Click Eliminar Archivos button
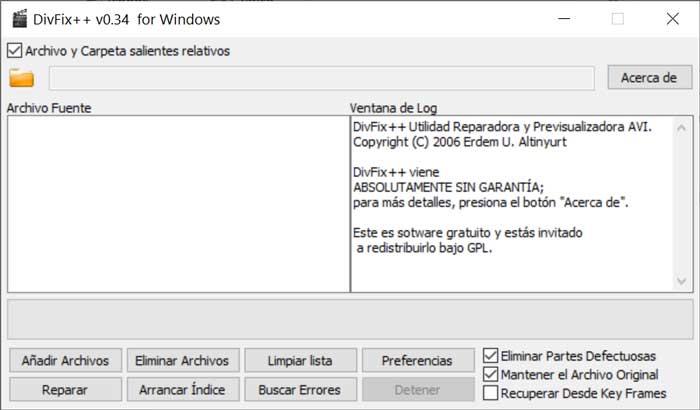This screenshot has height=410, width=700. [183, 360]
